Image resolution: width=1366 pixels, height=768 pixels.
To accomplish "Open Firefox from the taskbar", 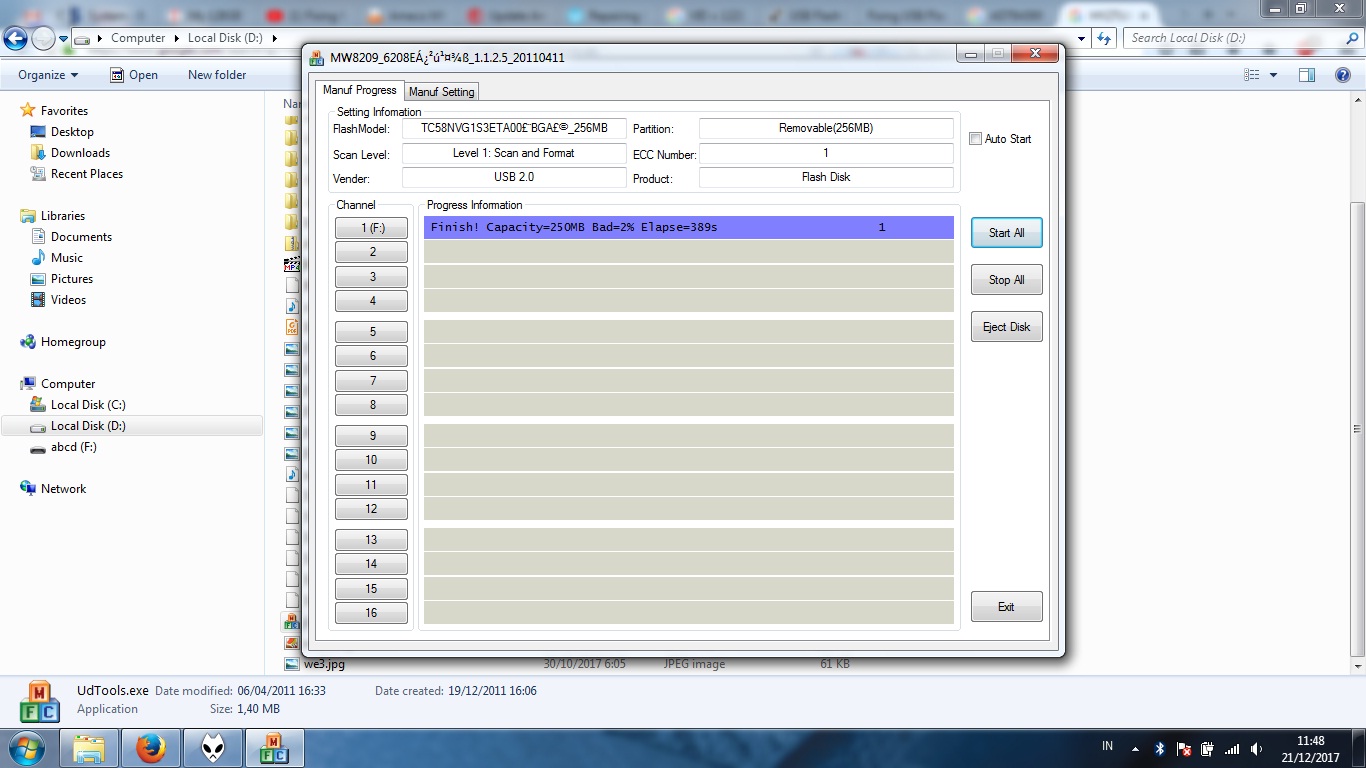I will click(x=152, y=747).
